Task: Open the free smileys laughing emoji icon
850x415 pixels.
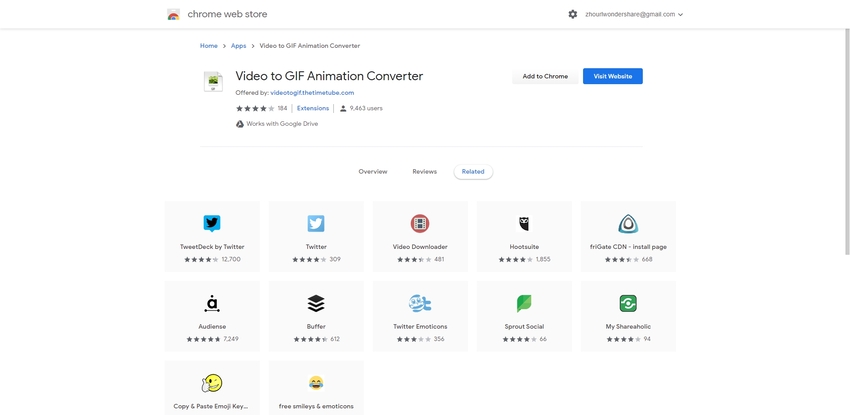Action: point(316,383)
